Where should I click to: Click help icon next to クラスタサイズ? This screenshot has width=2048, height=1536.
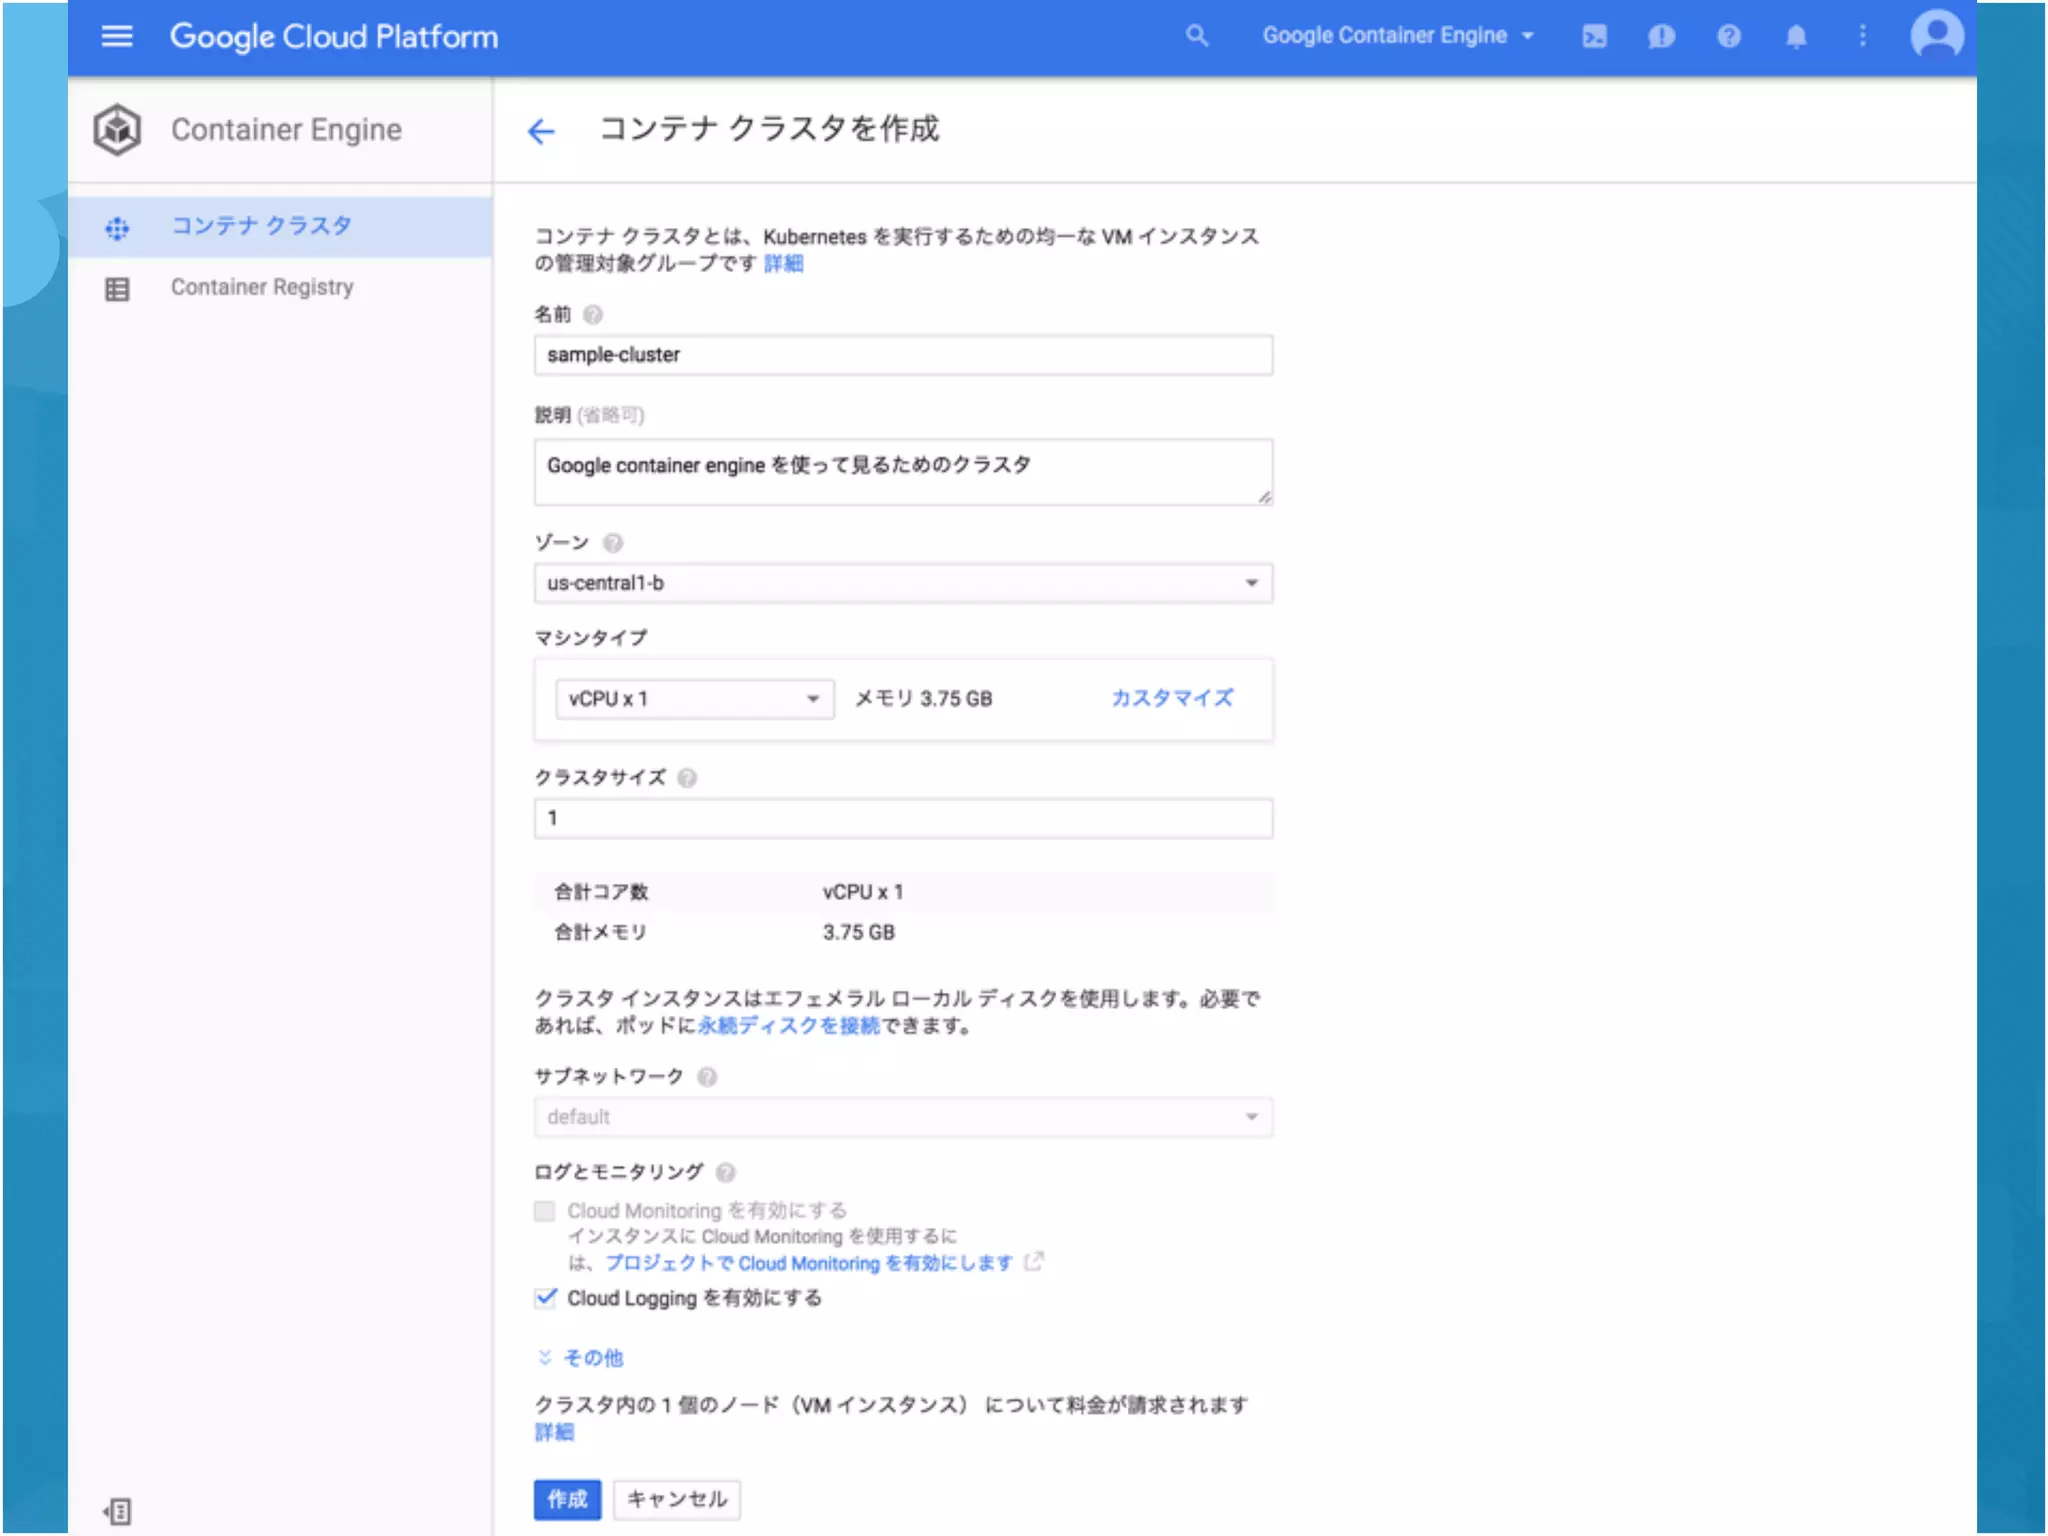[687, 778]
